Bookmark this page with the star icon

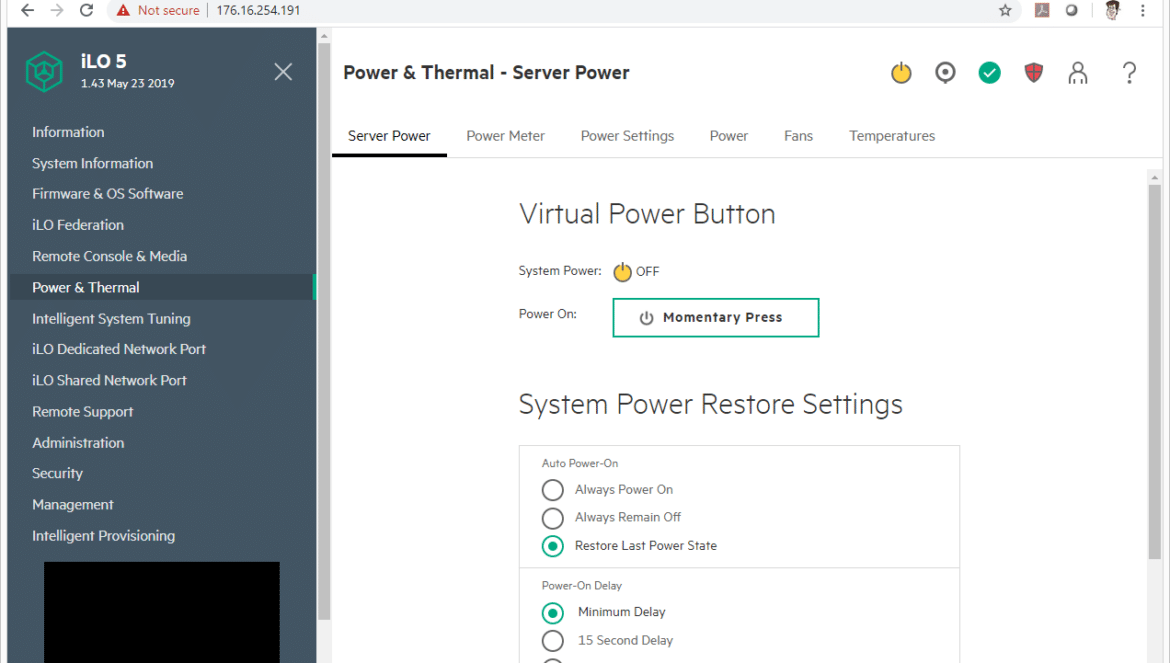tap(1005, 10)
